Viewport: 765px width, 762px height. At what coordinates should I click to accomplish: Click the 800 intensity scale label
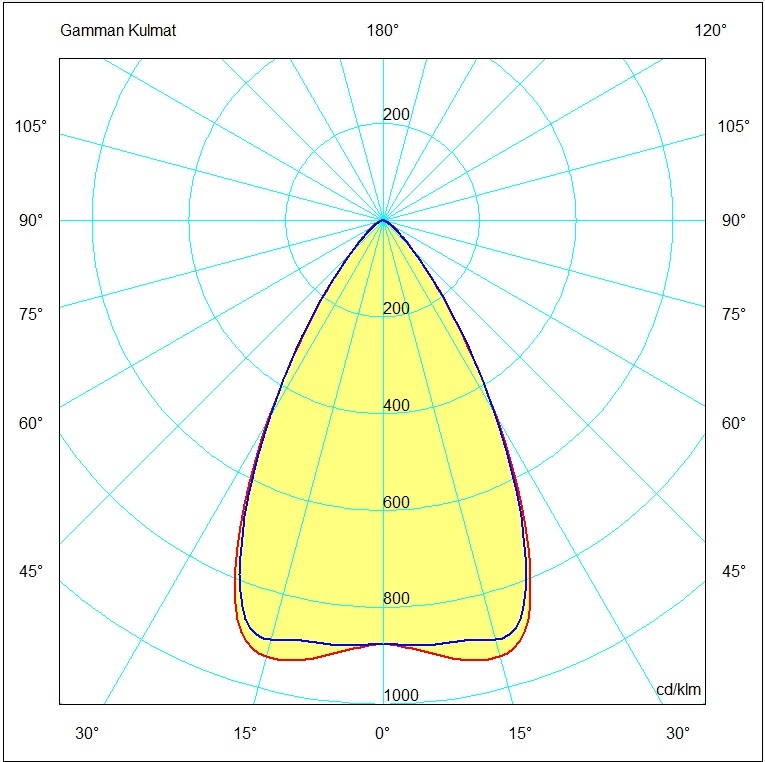point(396,599)
